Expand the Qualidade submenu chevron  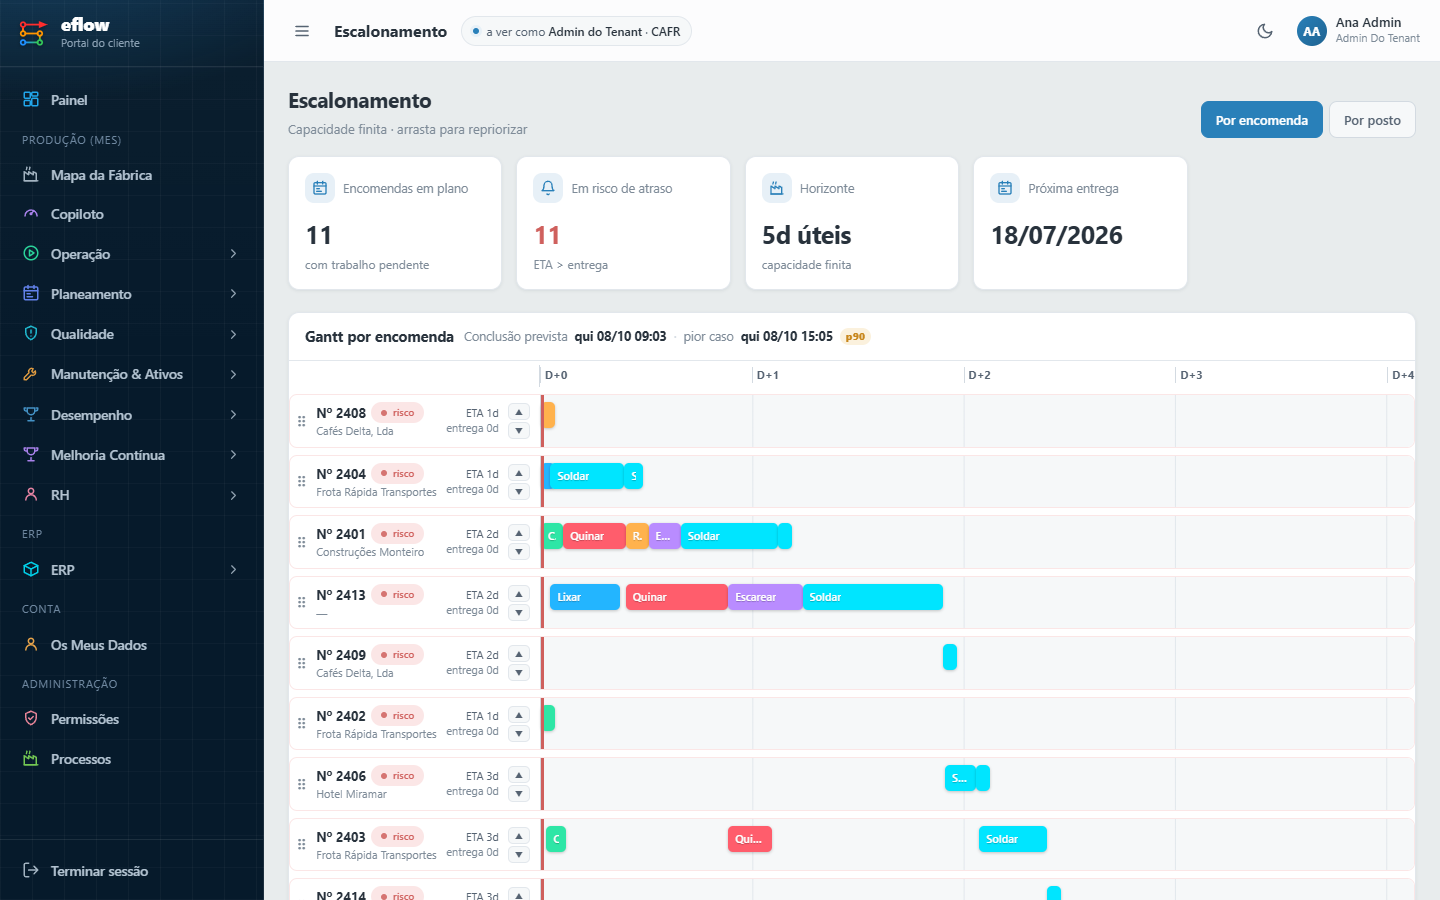click(x=233, y=334)
